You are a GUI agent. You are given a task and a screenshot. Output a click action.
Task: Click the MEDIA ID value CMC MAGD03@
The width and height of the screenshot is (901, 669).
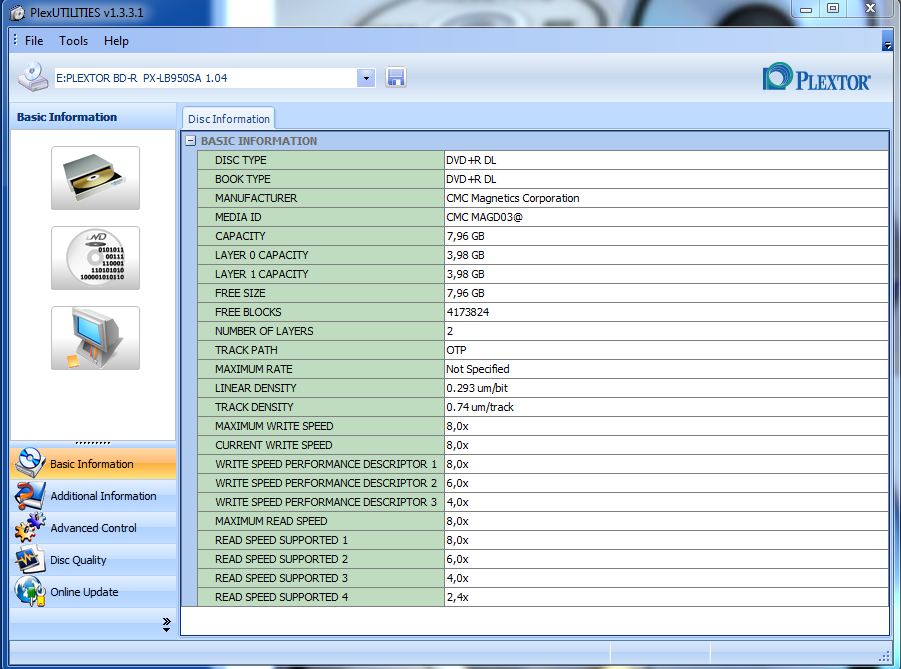click(x=484, y=217)
